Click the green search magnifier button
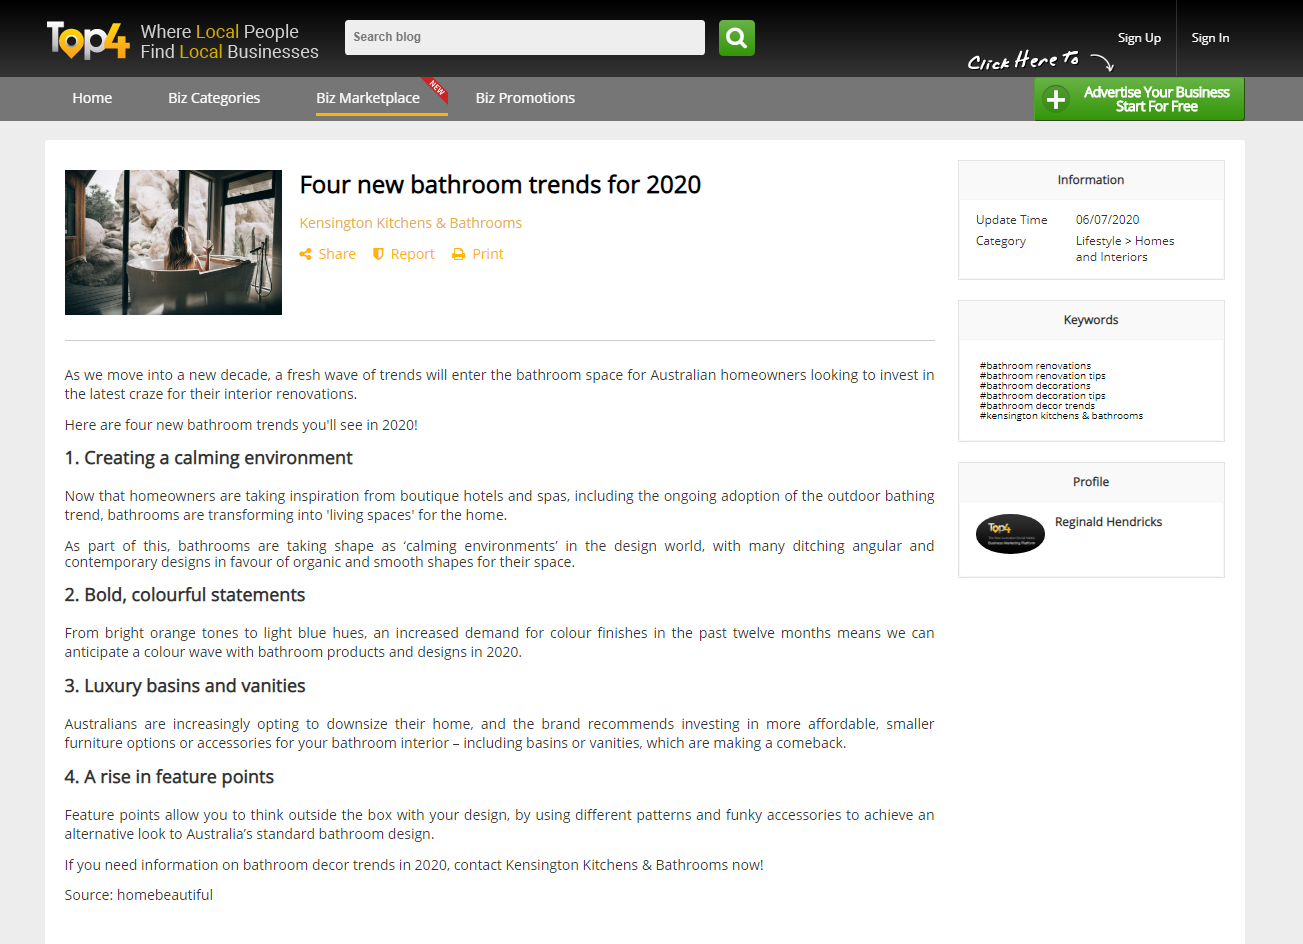Screen dimensions: 1303x944 736,38
